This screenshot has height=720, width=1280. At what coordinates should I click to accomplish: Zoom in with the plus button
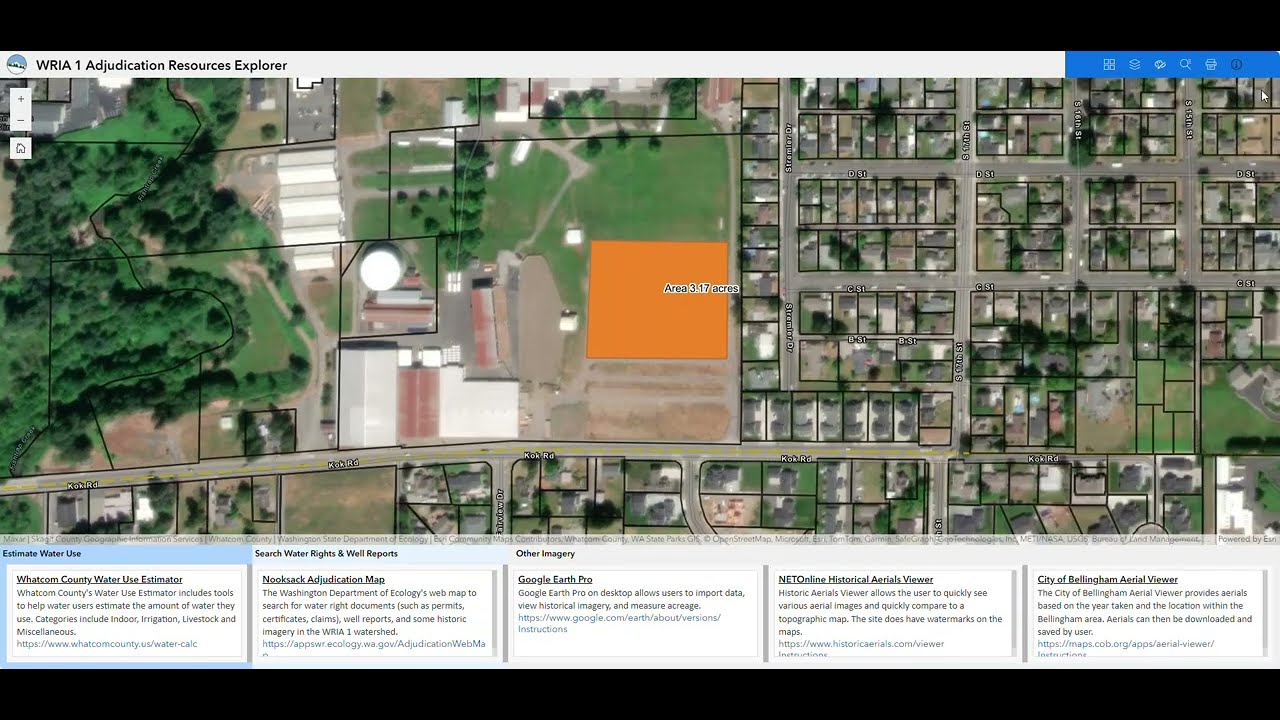(x=21, y=99)
